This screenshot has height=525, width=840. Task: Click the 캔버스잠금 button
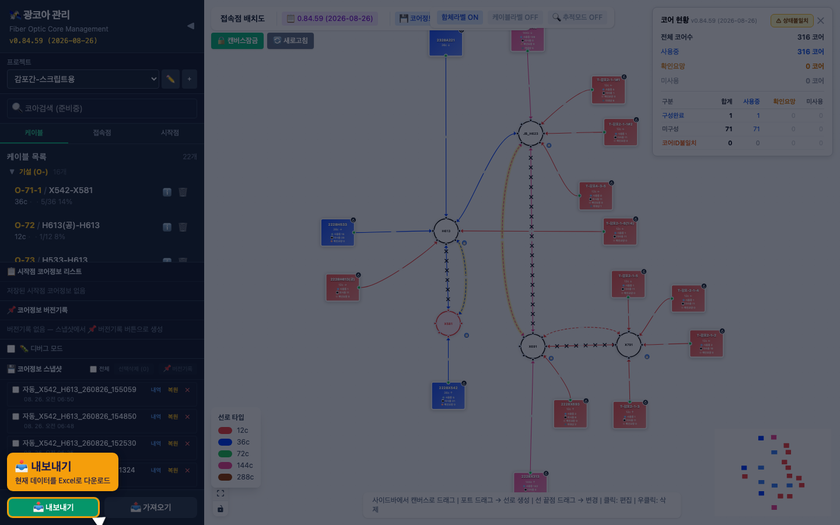(x=237, y=41)
